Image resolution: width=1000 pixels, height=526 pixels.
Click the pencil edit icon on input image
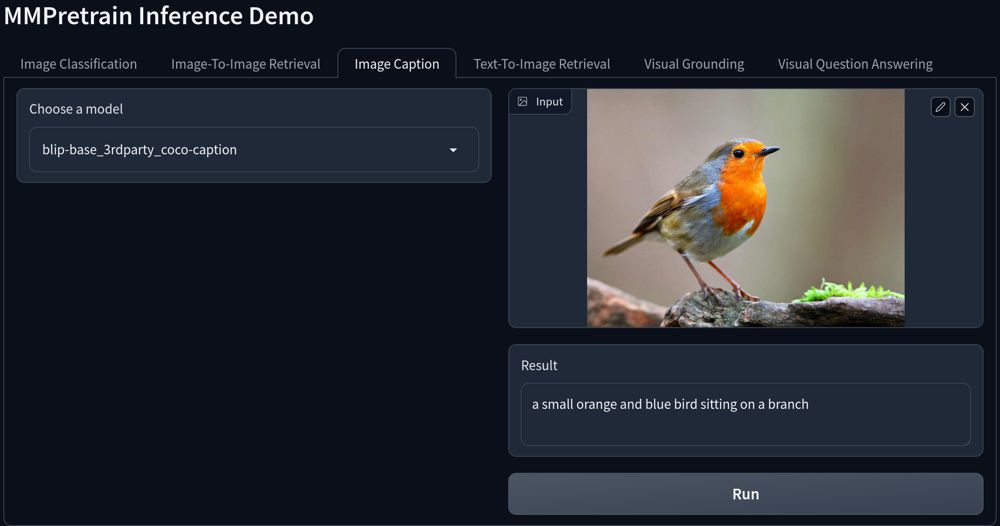940,107
